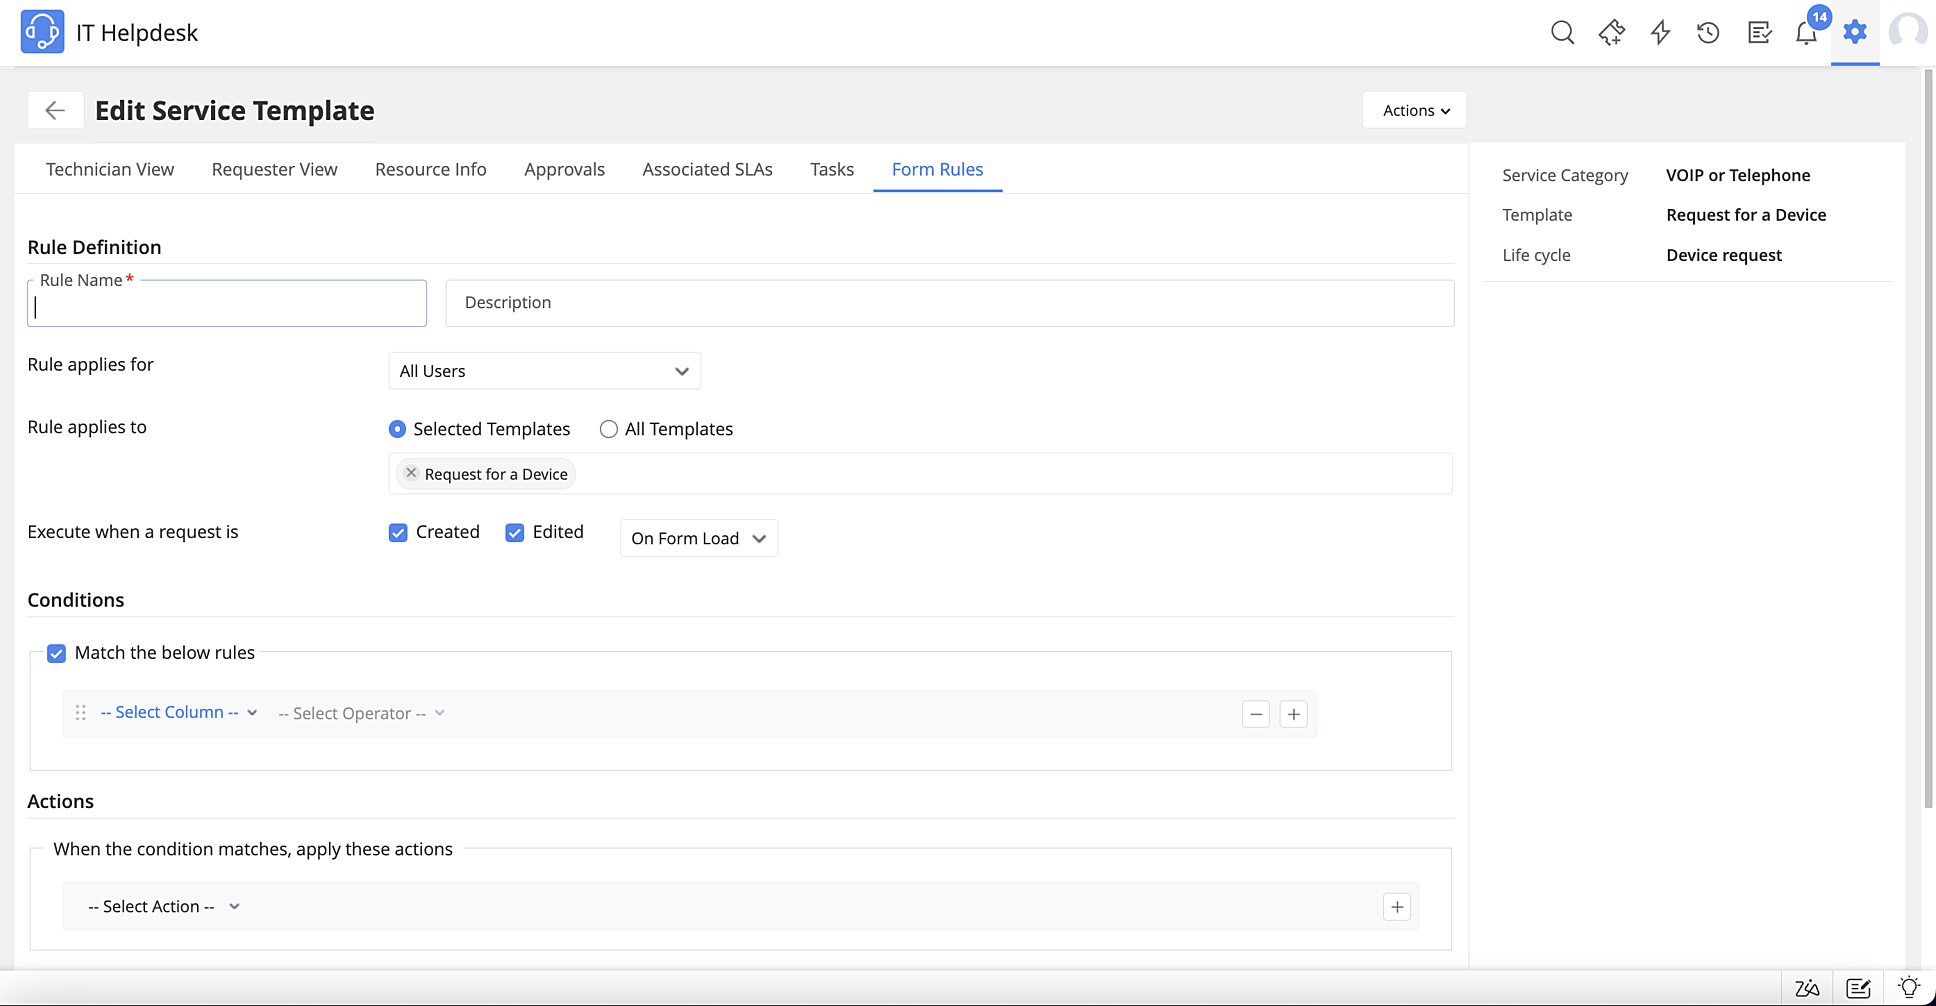Open the Rule applies for All Users dropdown
The image size is (1936, 1006).
[544, 370]
